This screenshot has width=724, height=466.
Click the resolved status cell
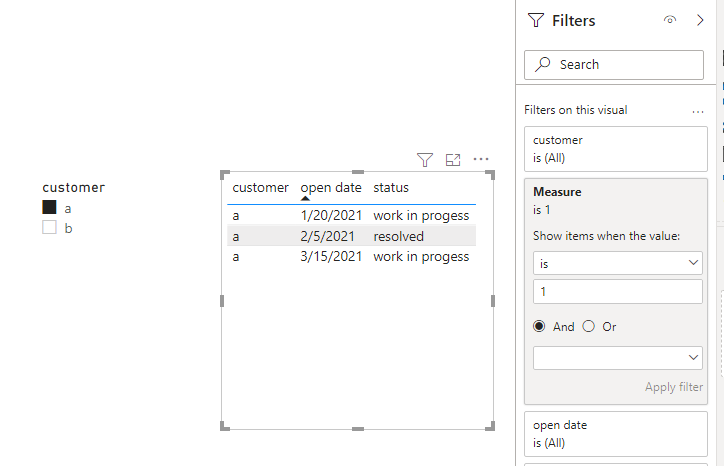point(398,236)
